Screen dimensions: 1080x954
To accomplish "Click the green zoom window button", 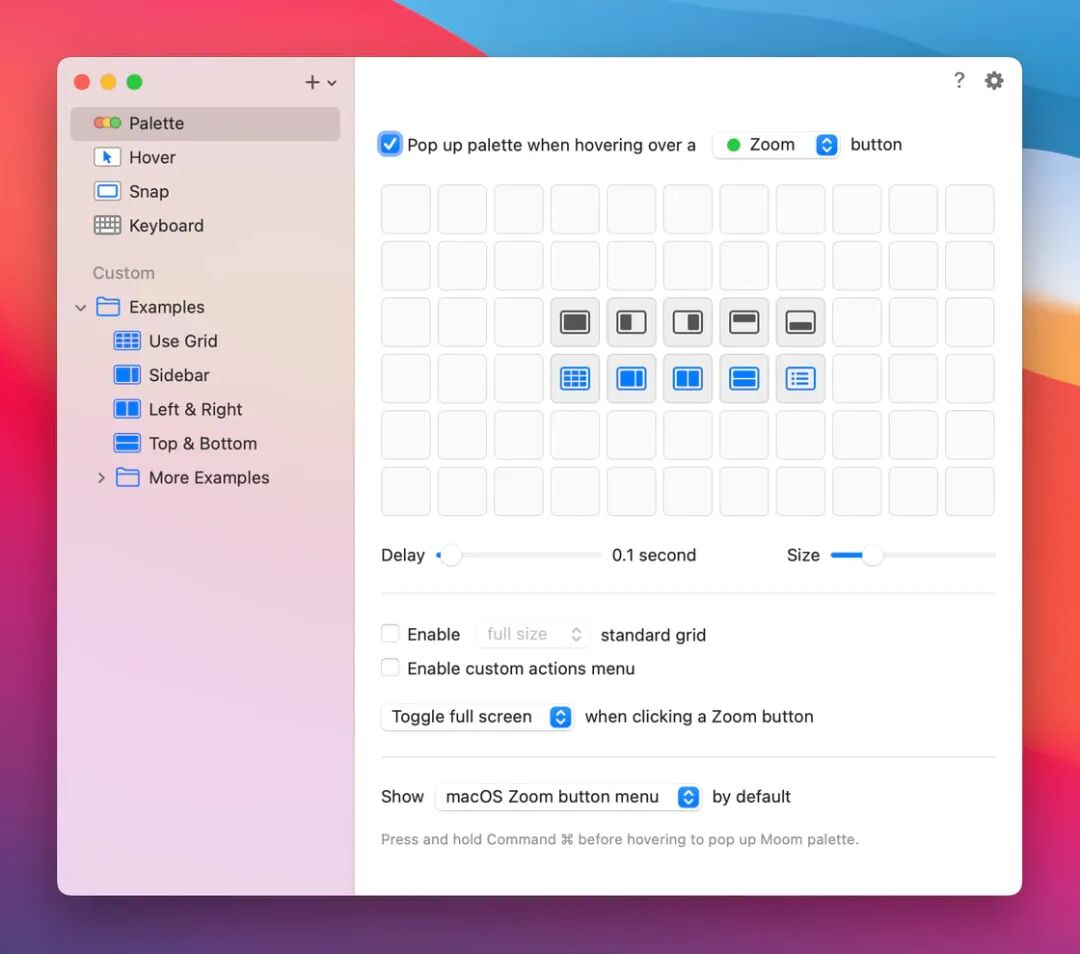I will tap(134, 82).
